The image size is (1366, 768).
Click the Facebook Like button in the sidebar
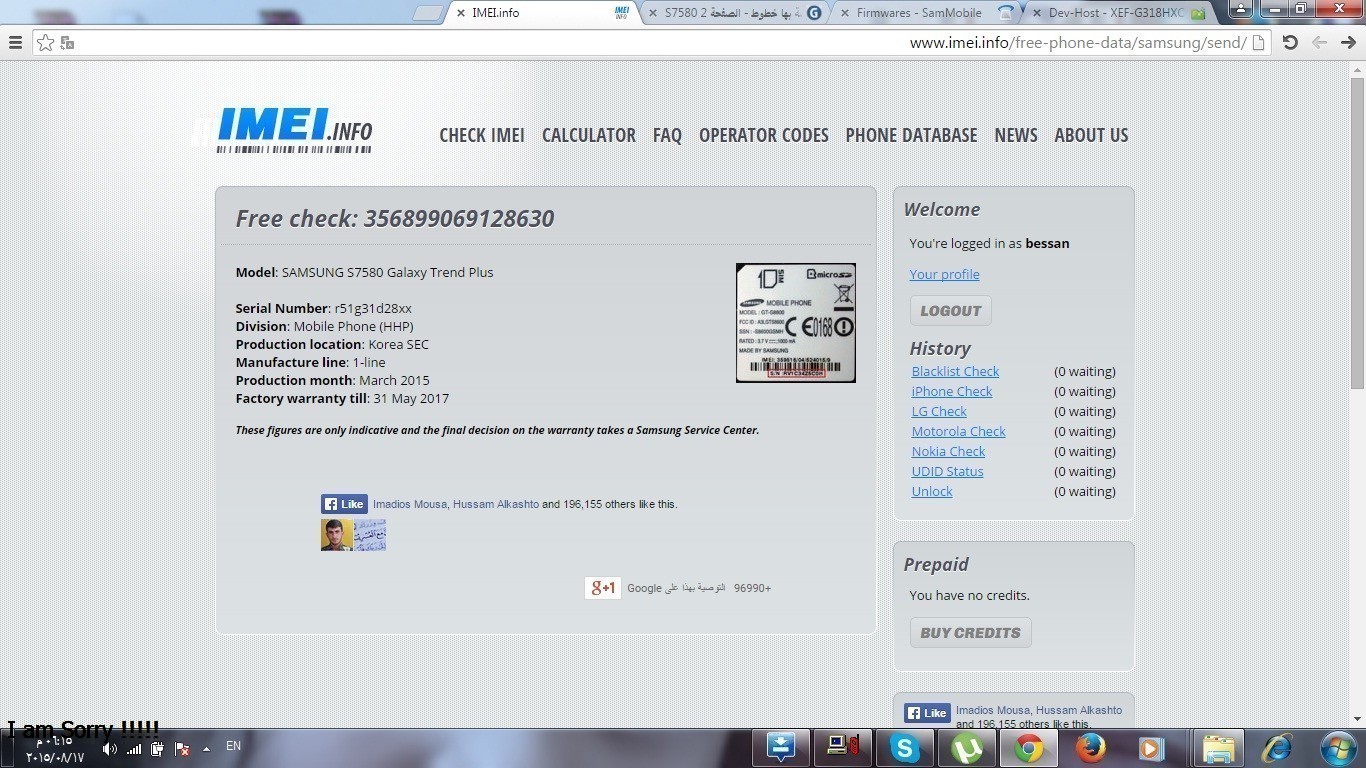(x=927, y=713)
